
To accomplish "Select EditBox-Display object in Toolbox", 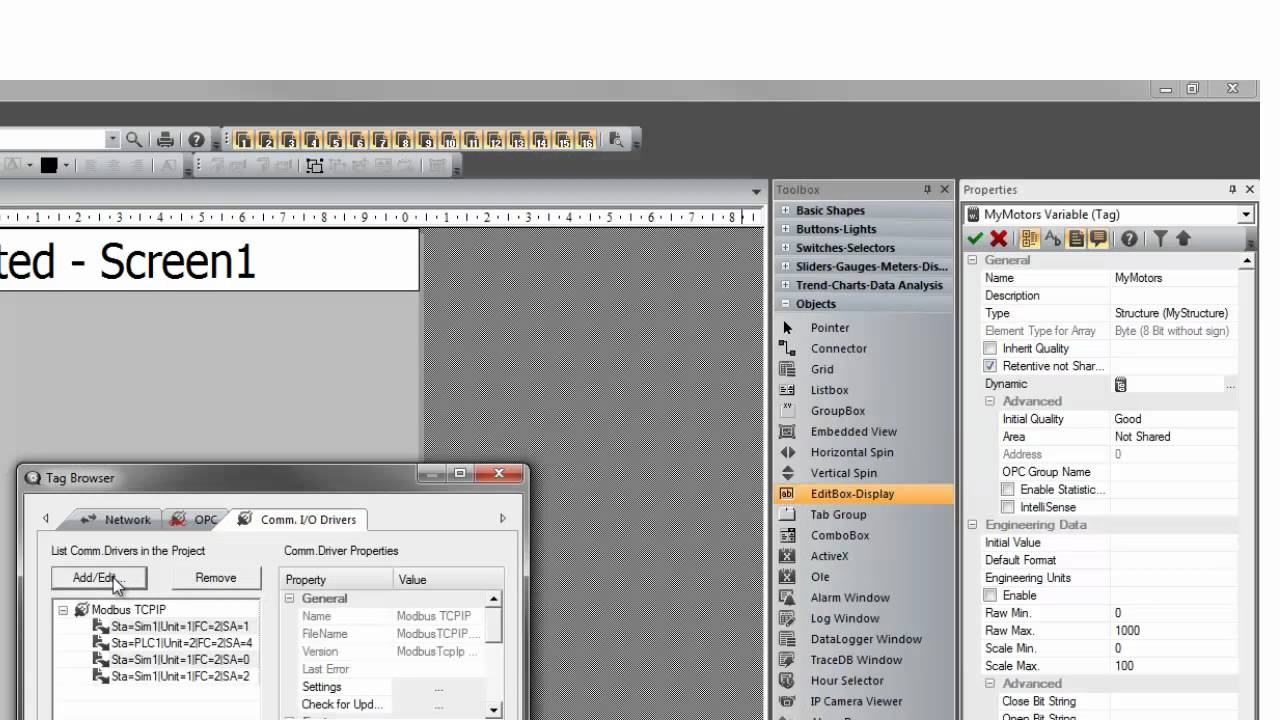I will point(852,494).
